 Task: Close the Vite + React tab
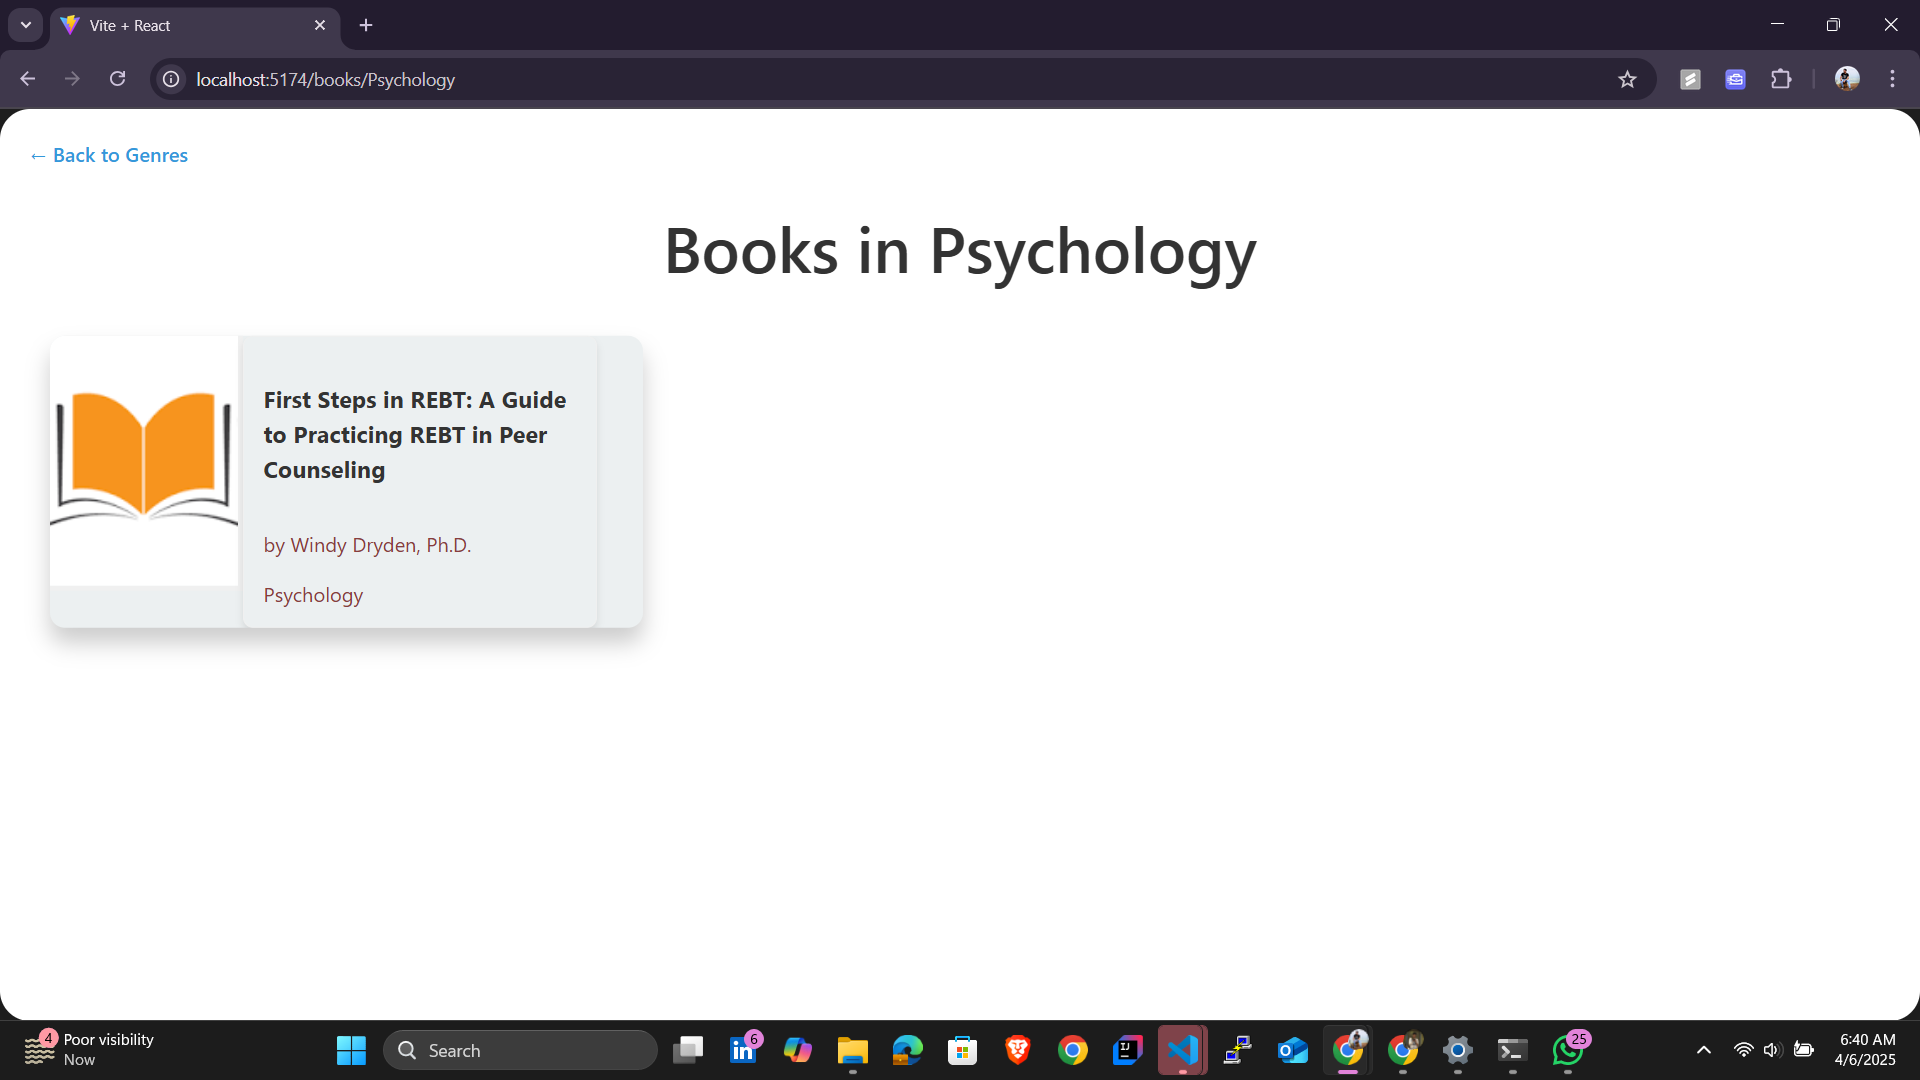tap(320, 25)
